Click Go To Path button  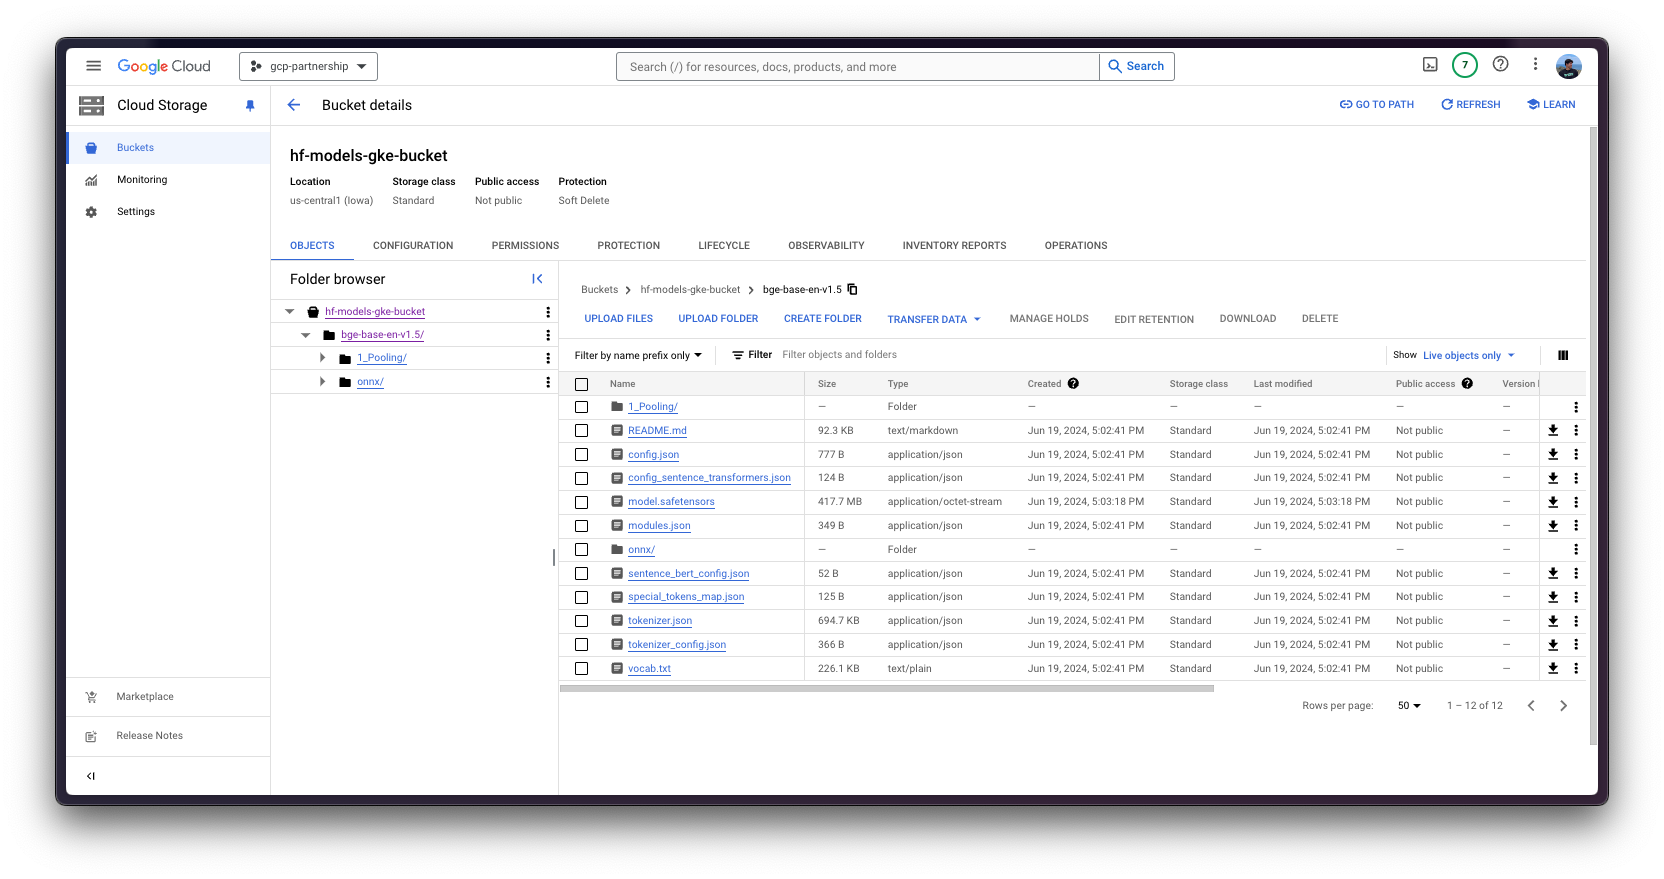pyautogui.click(x=1377, y=105)
